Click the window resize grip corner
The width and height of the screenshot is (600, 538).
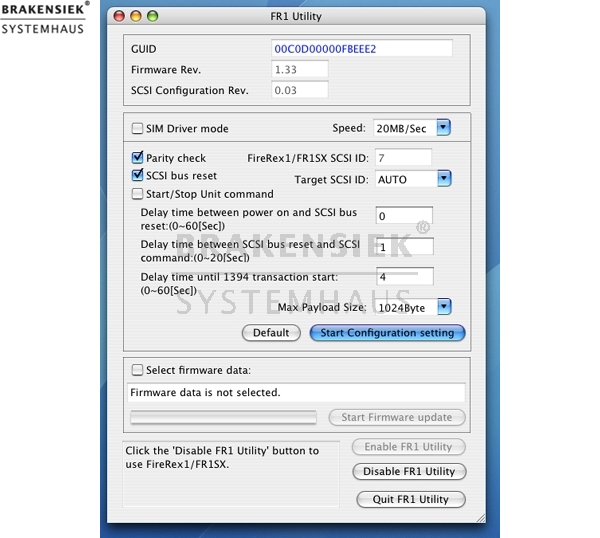click(x=481, y=518)
